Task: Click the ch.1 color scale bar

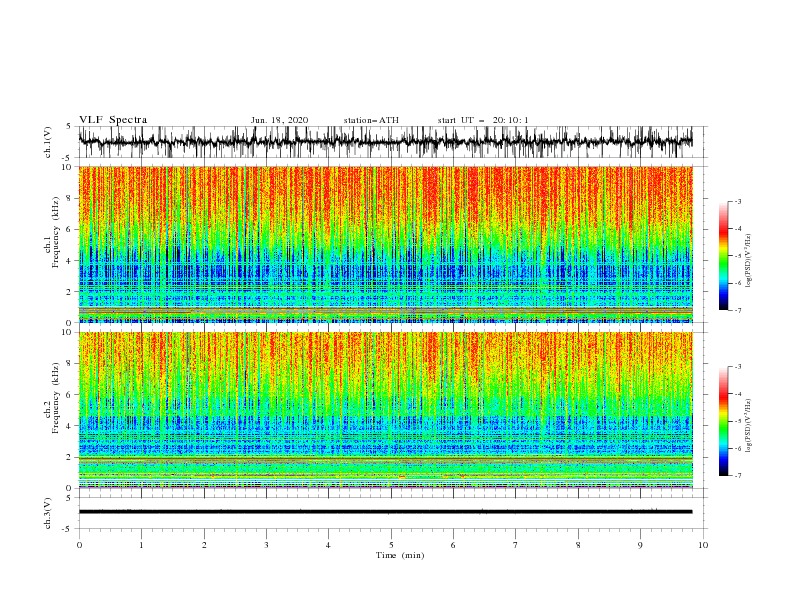Action: click(x=723, y=256)
